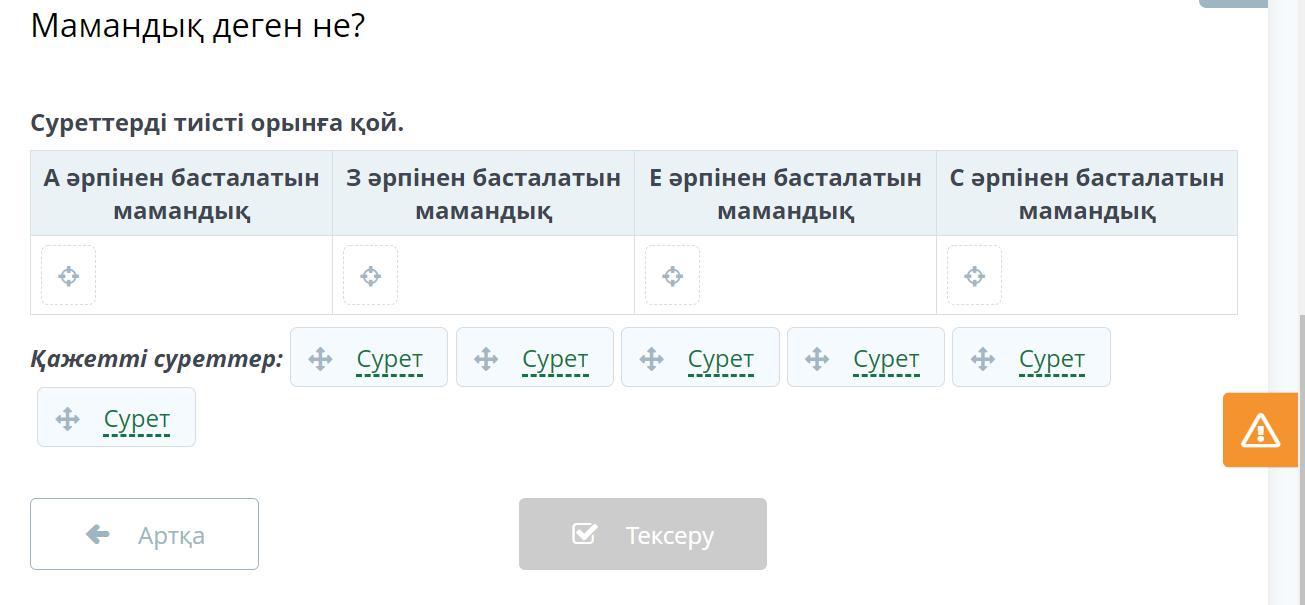Click the move handle on the second-row Сурет chip
The width and height of the screenshot is (1305, 605).
tap(67, 419)
